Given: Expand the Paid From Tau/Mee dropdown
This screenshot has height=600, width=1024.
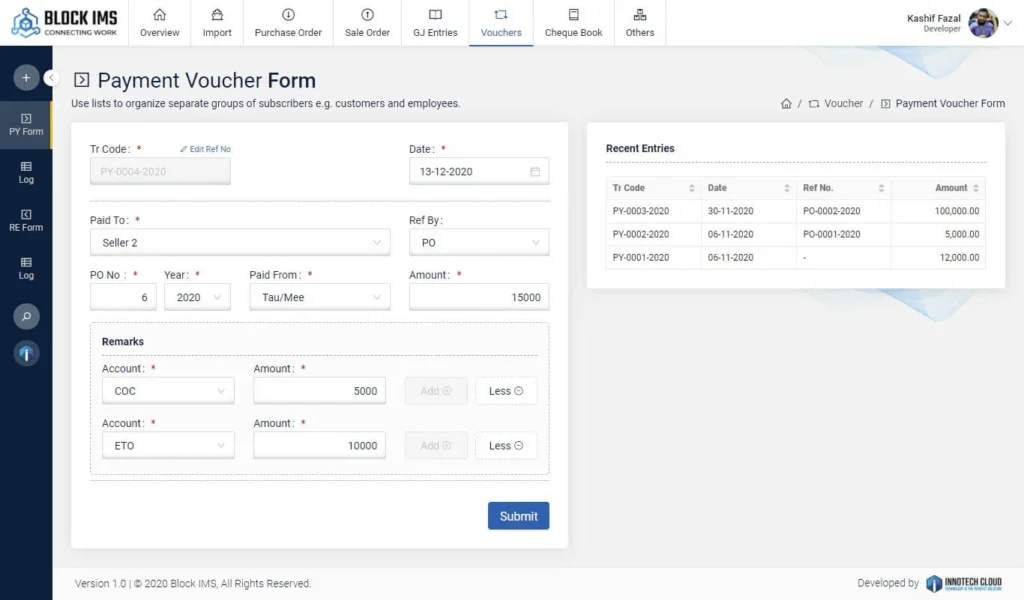Looking at the screenshot, I should coord(319,297).
